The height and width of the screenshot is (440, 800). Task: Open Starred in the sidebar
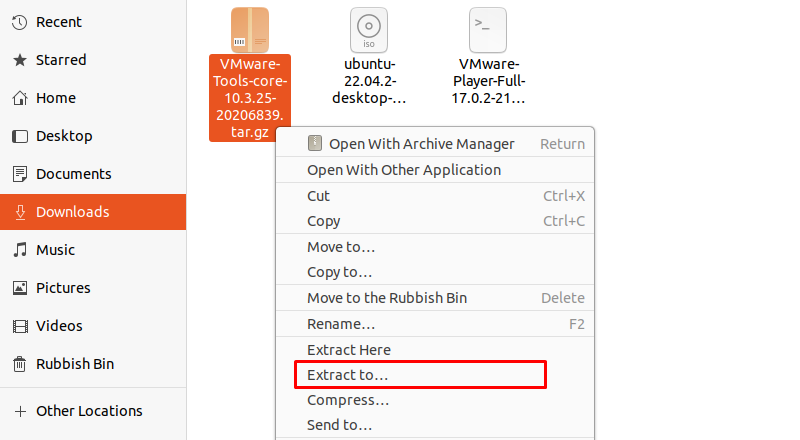click(x=61, y=60)
